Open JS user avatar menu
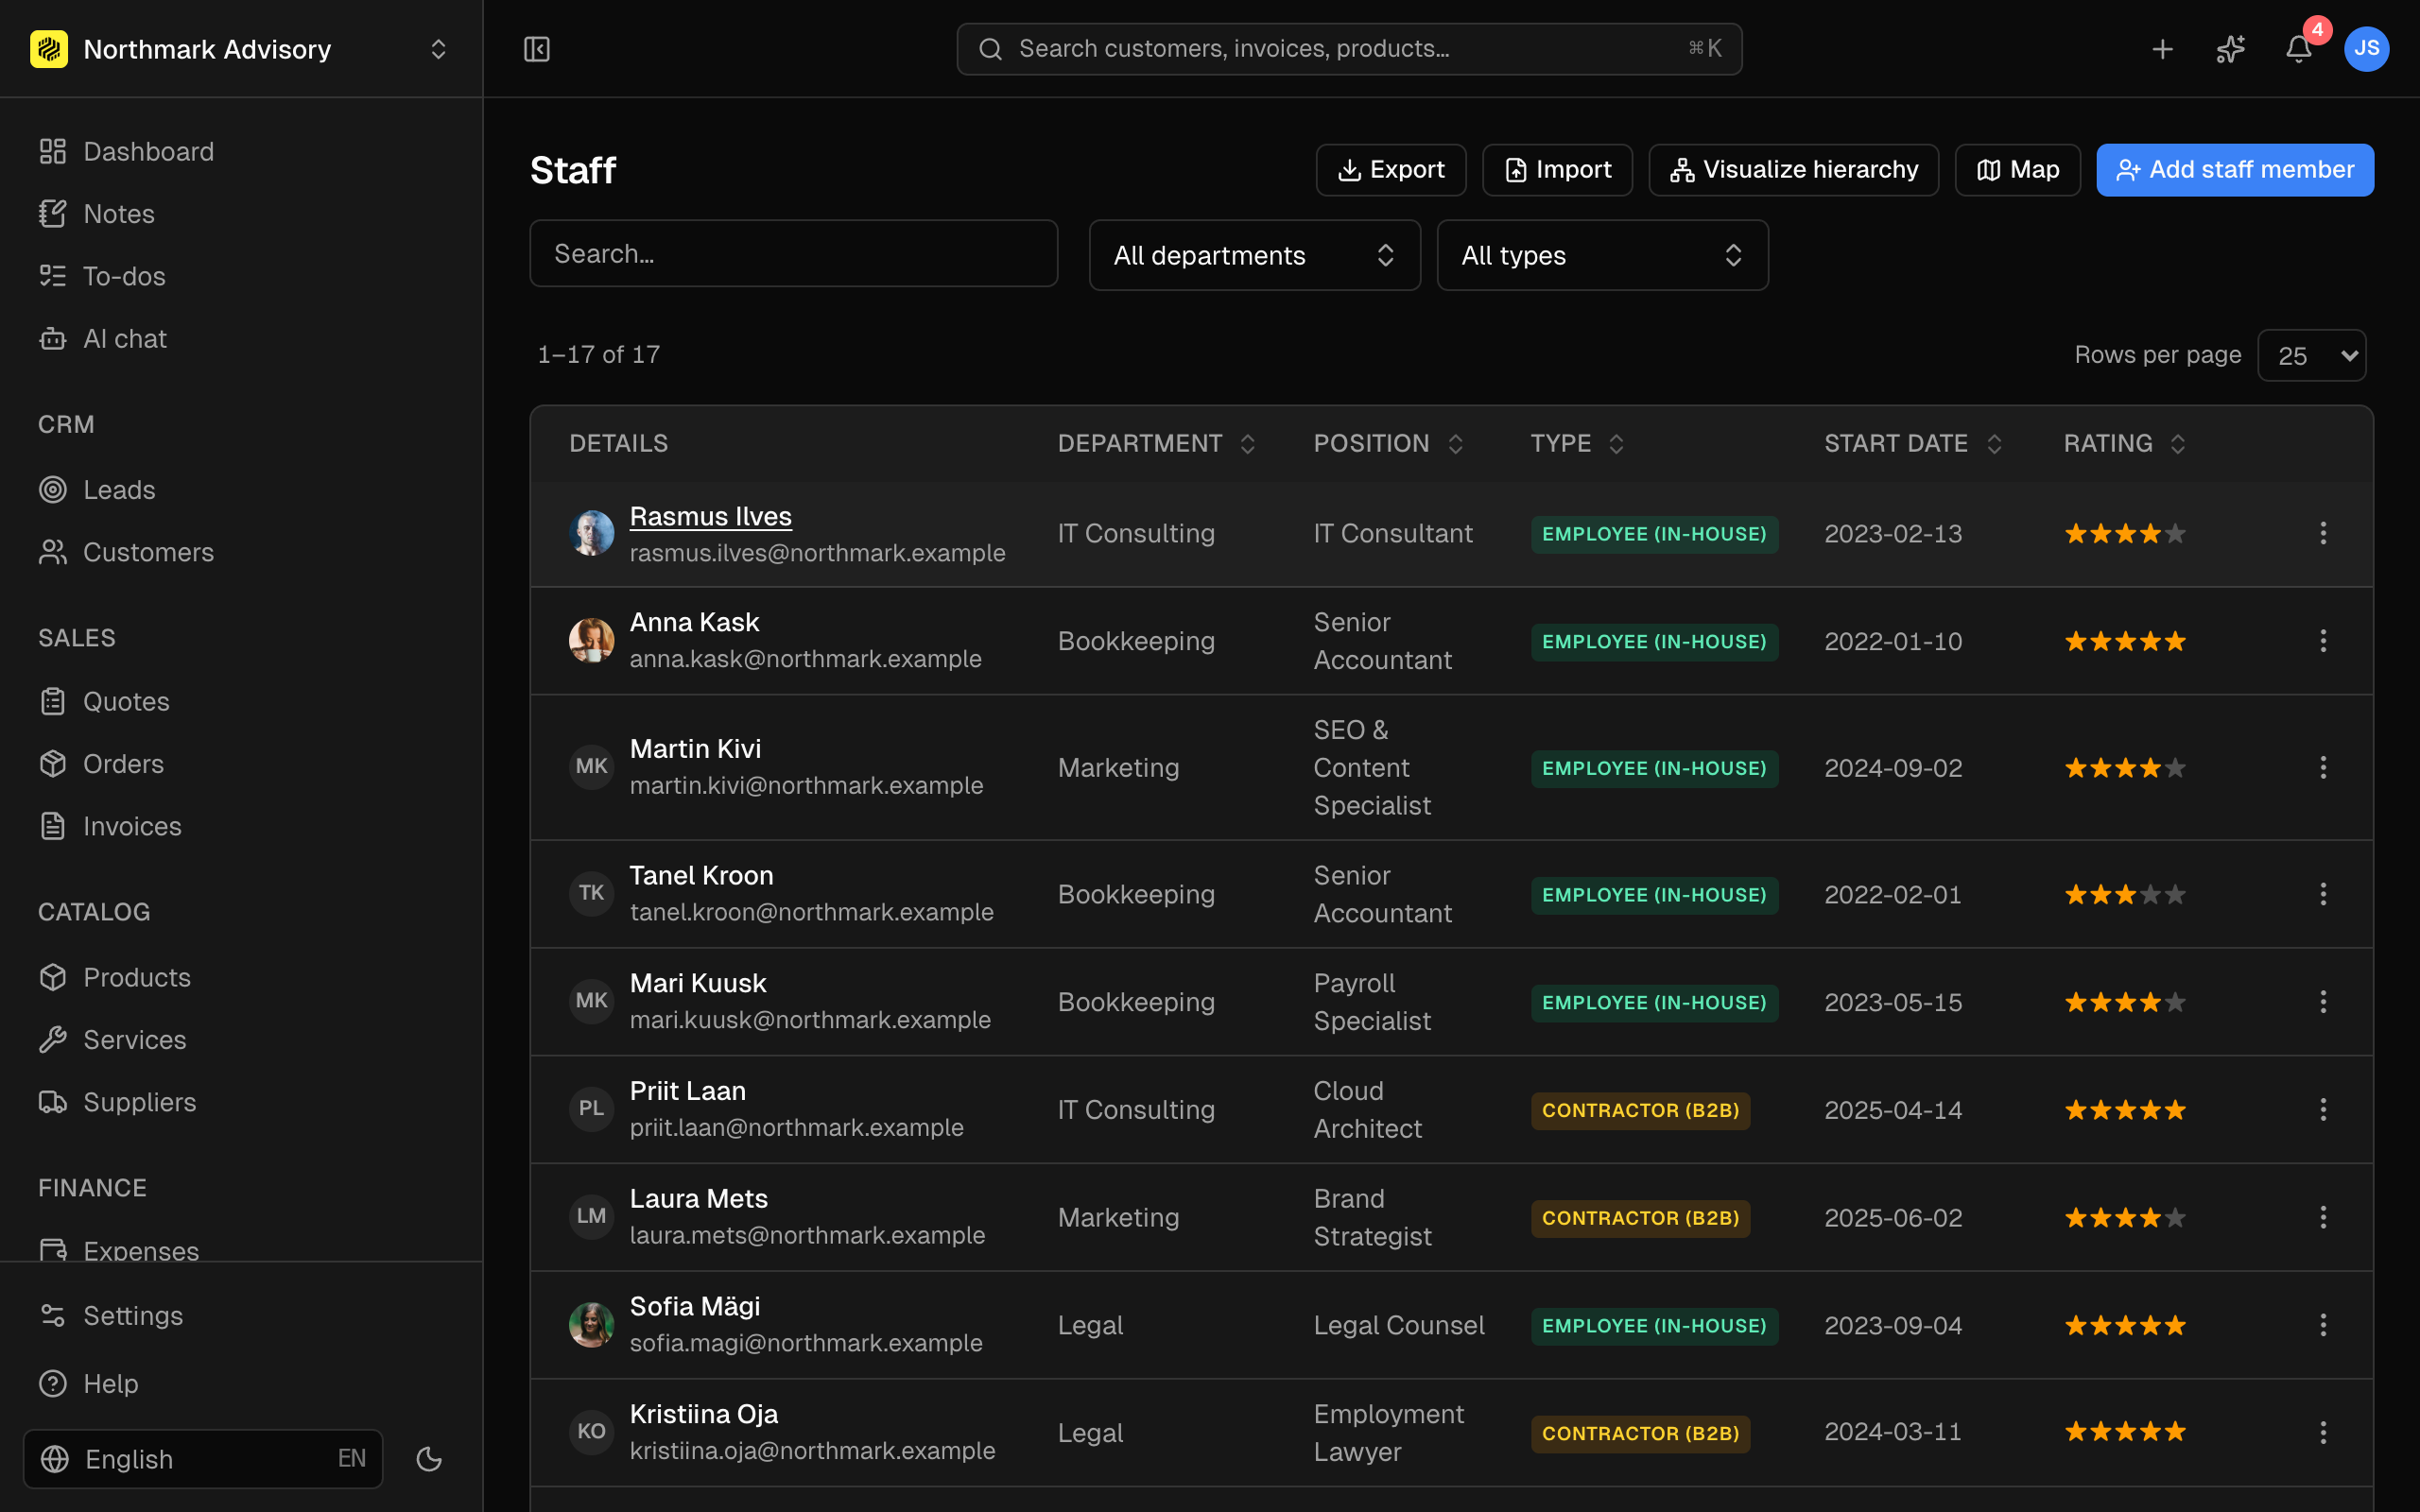The width and height of the screenshot is (2420, 1512). click(x=2366, y=49)
